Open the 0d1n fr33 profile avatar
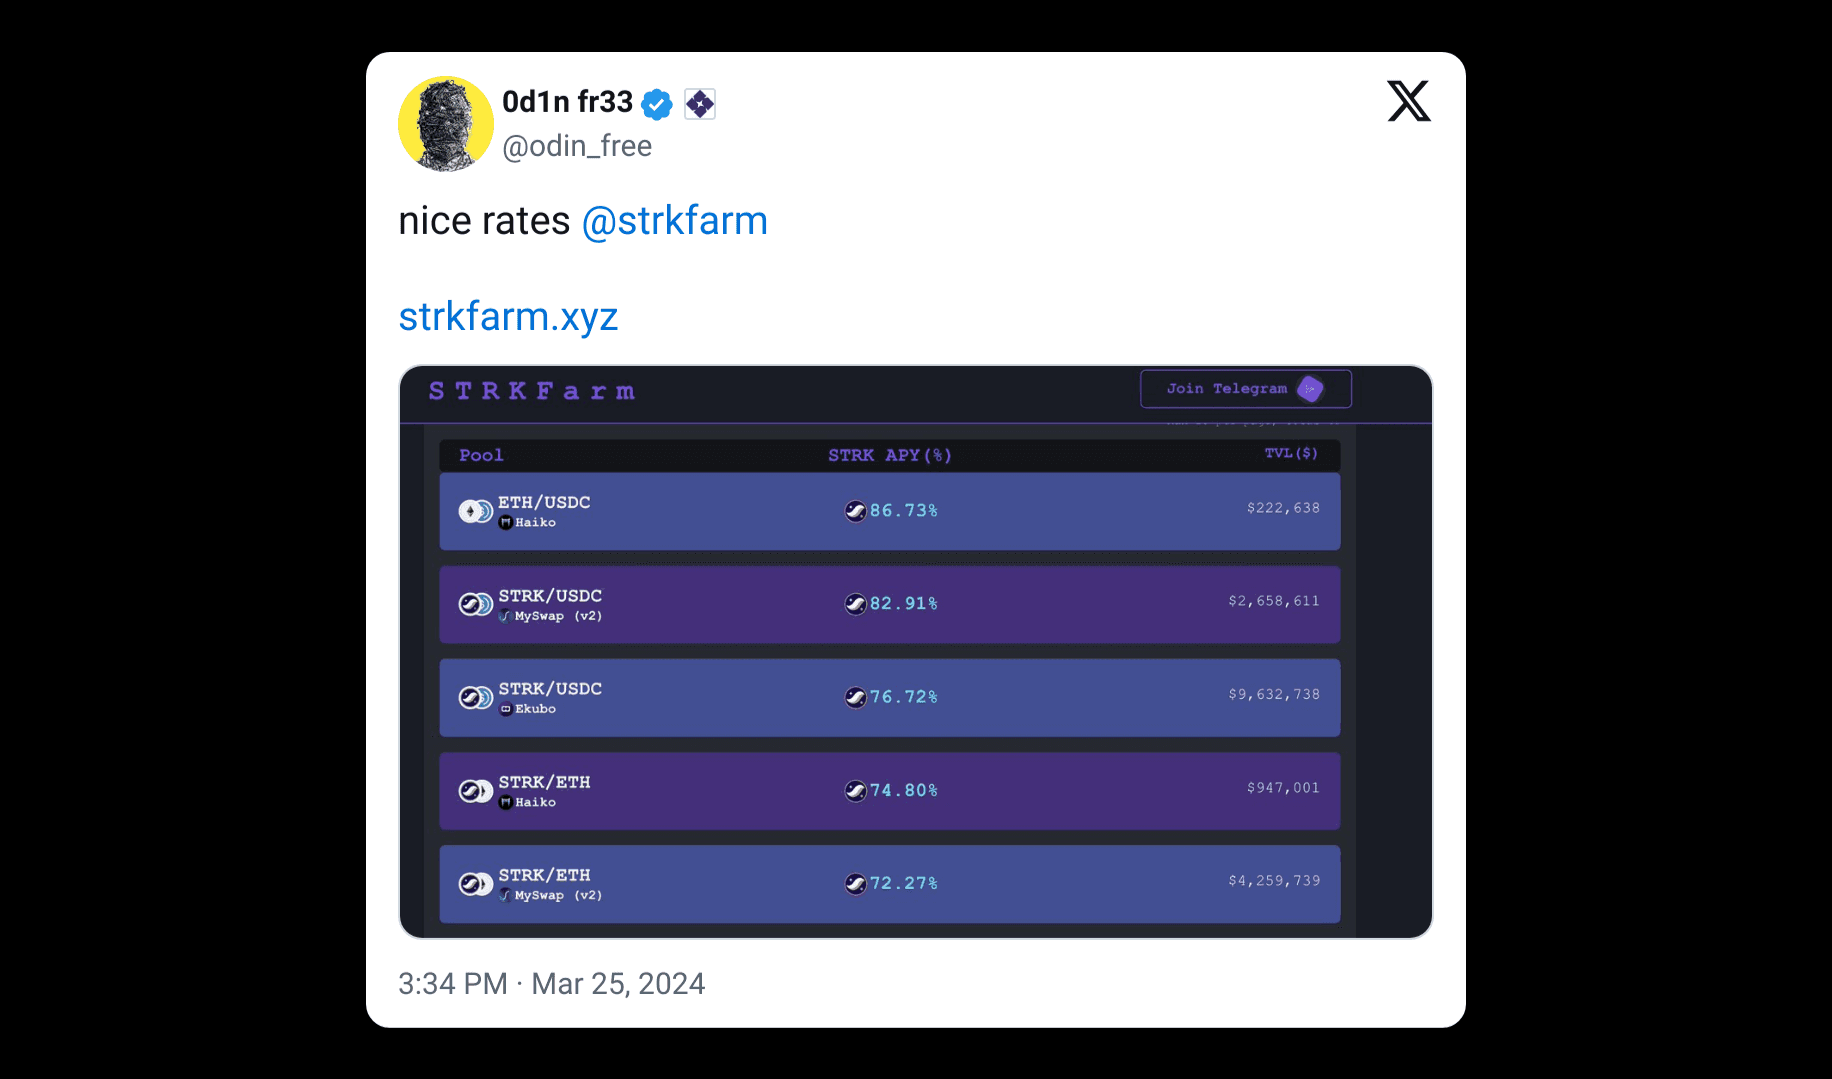The height and width of the screenshot is (1079, 1832). click(446, 124)
